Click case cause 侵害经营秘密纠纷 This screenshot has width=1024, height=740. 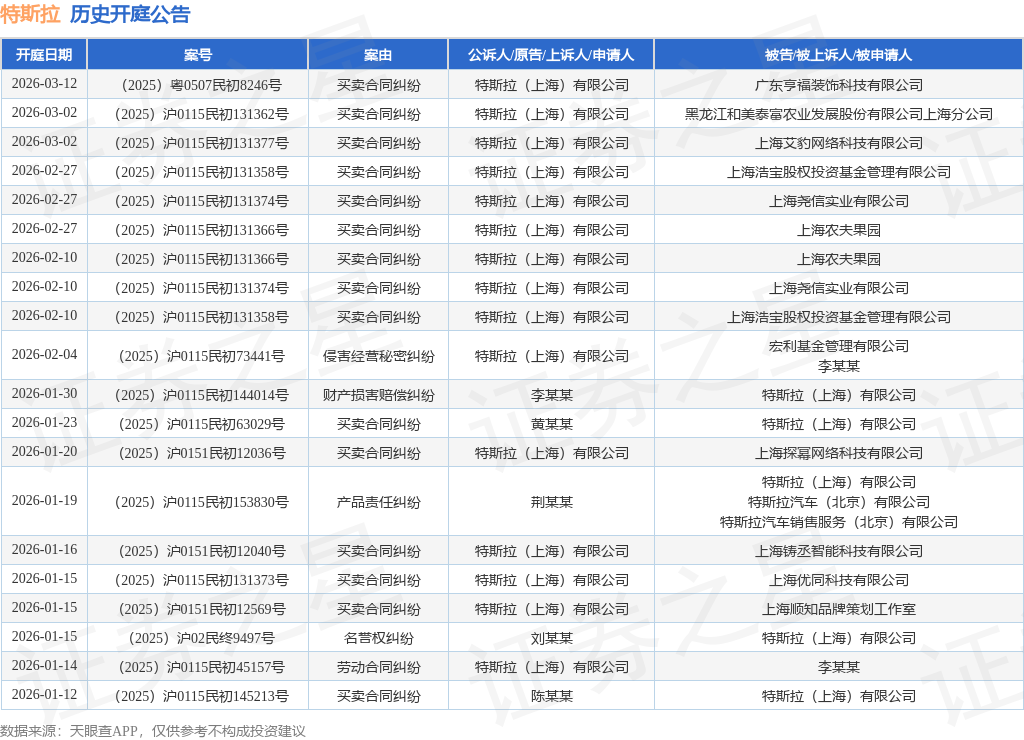378,356
